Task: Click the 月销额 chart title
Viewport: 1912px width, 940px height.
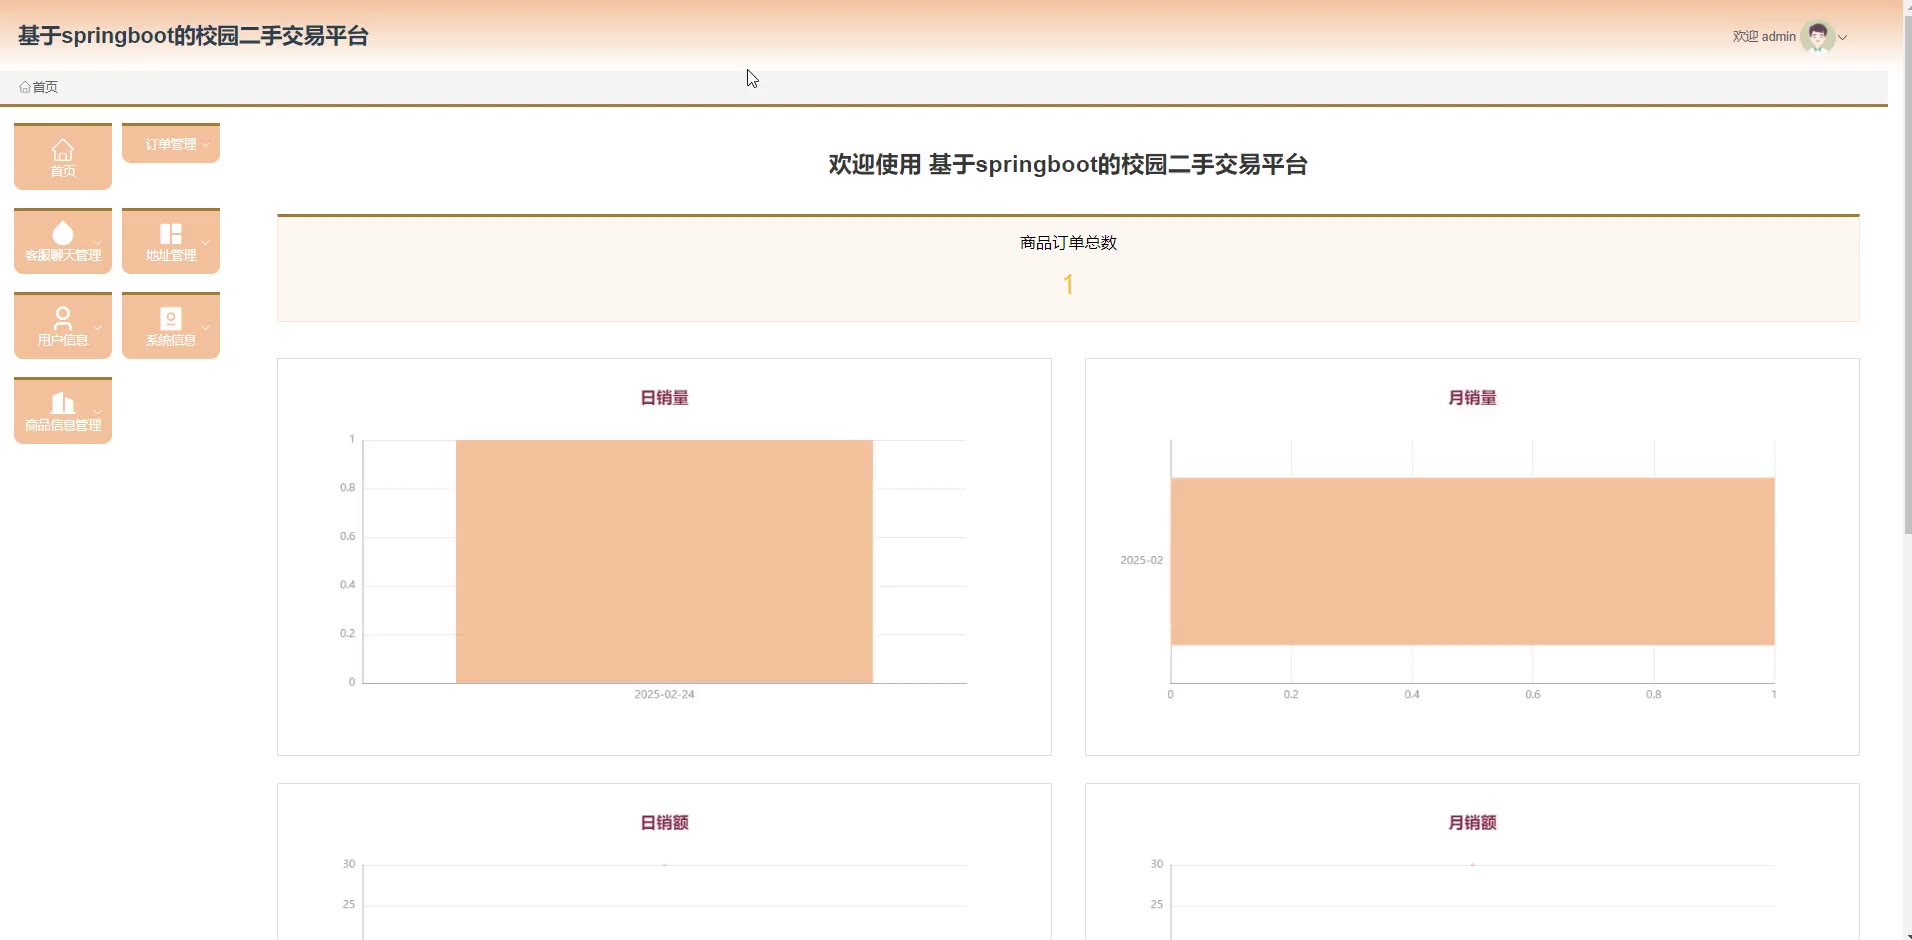Action: (x=1472, y=823)
